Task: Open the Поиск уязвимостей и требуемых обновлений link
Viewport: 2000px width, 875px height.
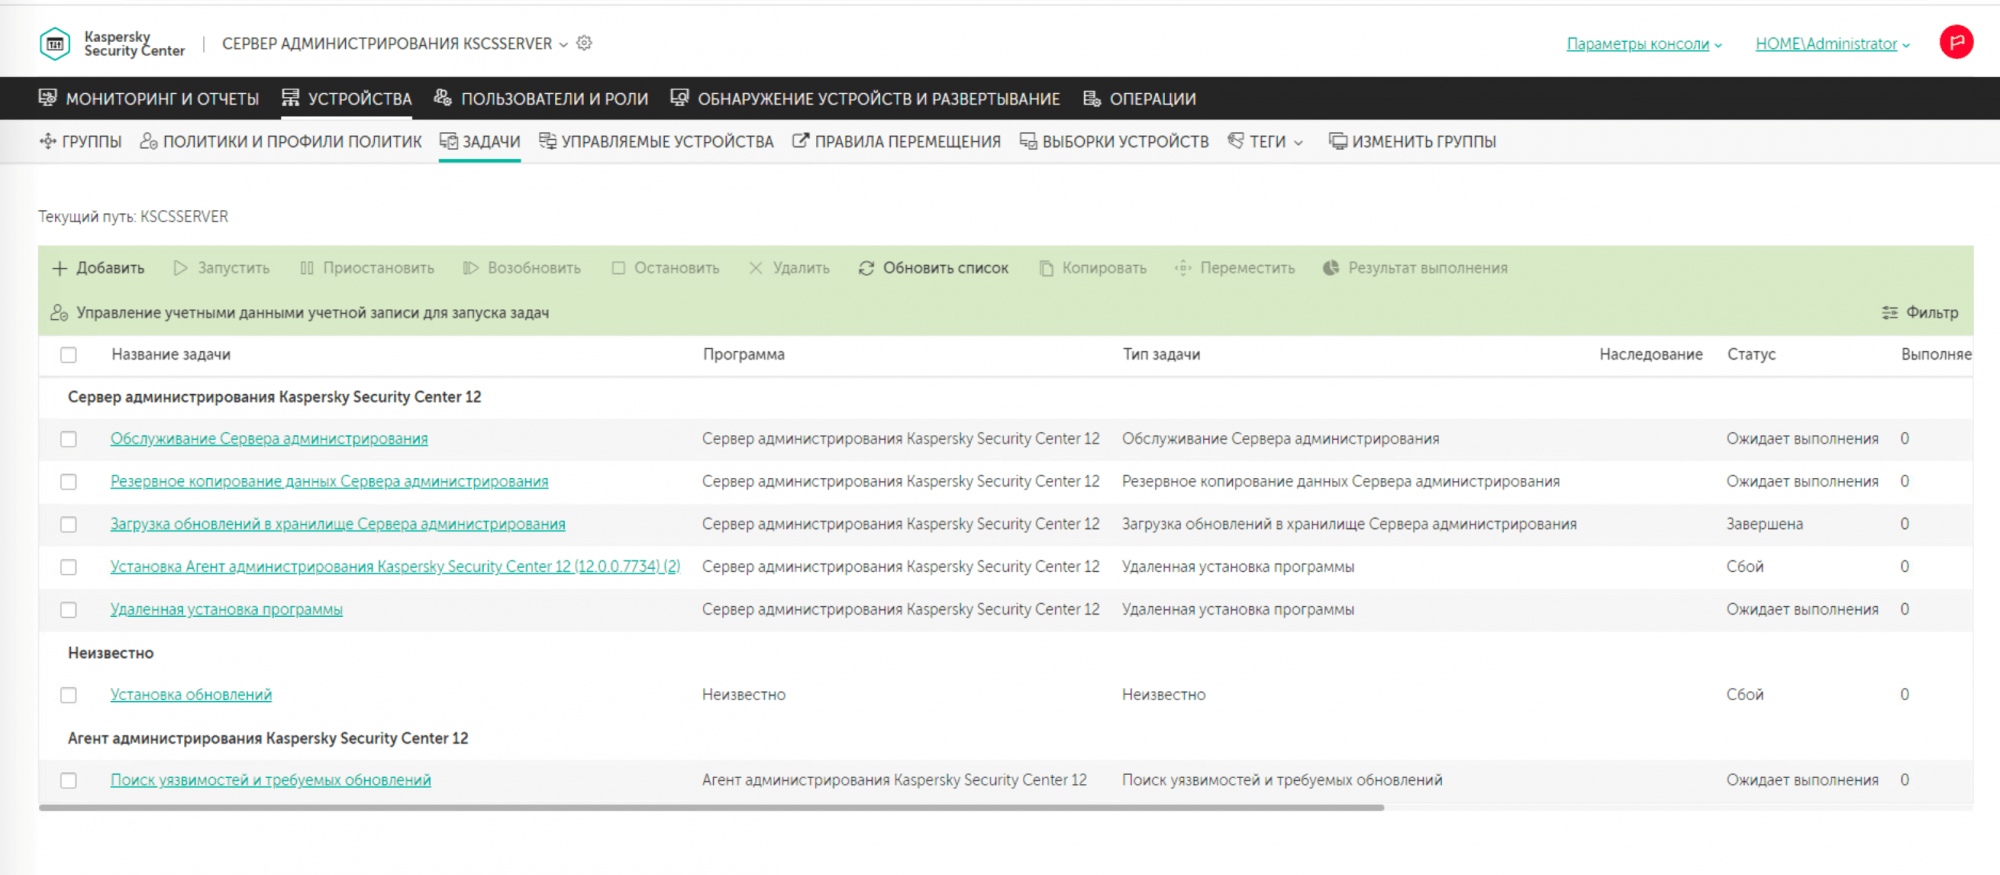Action: click(271, 780)
